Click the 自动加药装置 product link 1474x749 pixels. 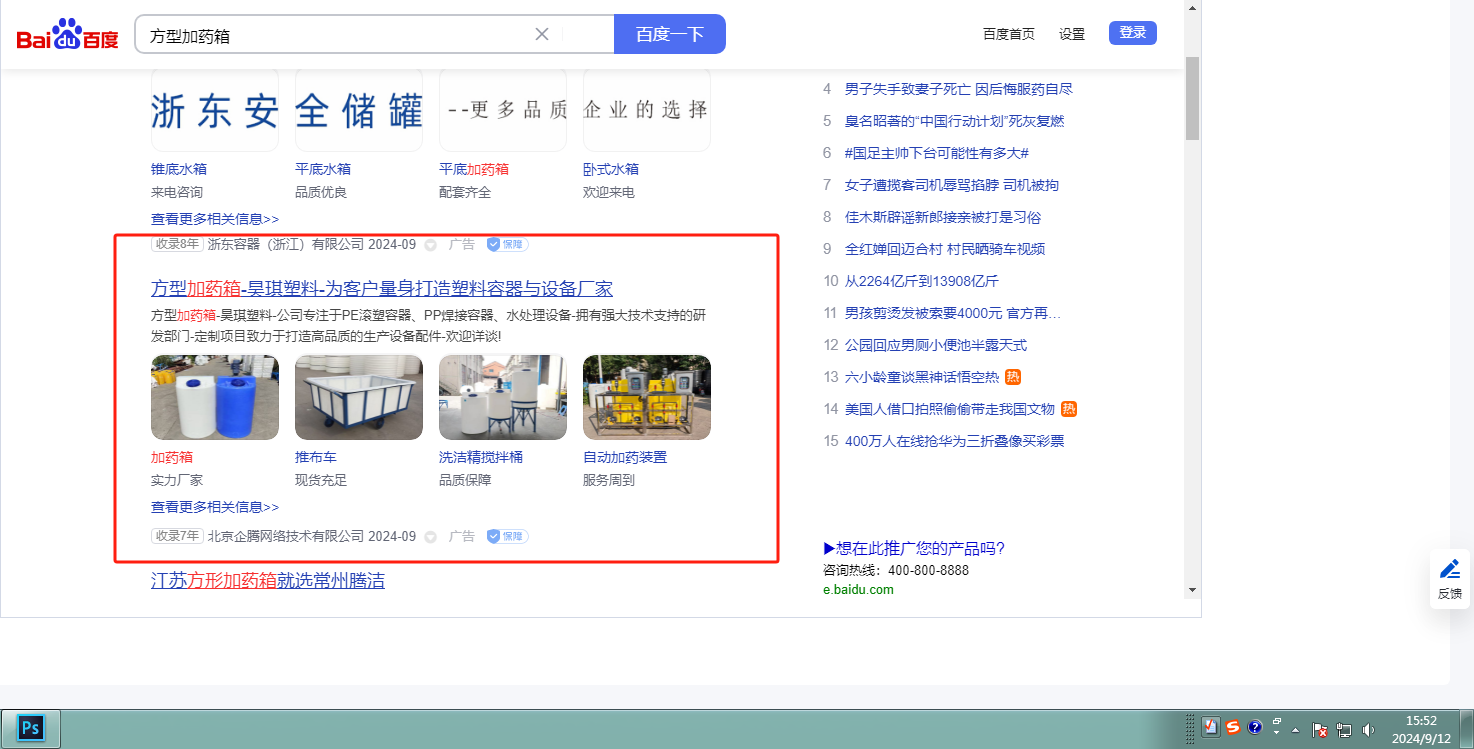tap(625, 457)
